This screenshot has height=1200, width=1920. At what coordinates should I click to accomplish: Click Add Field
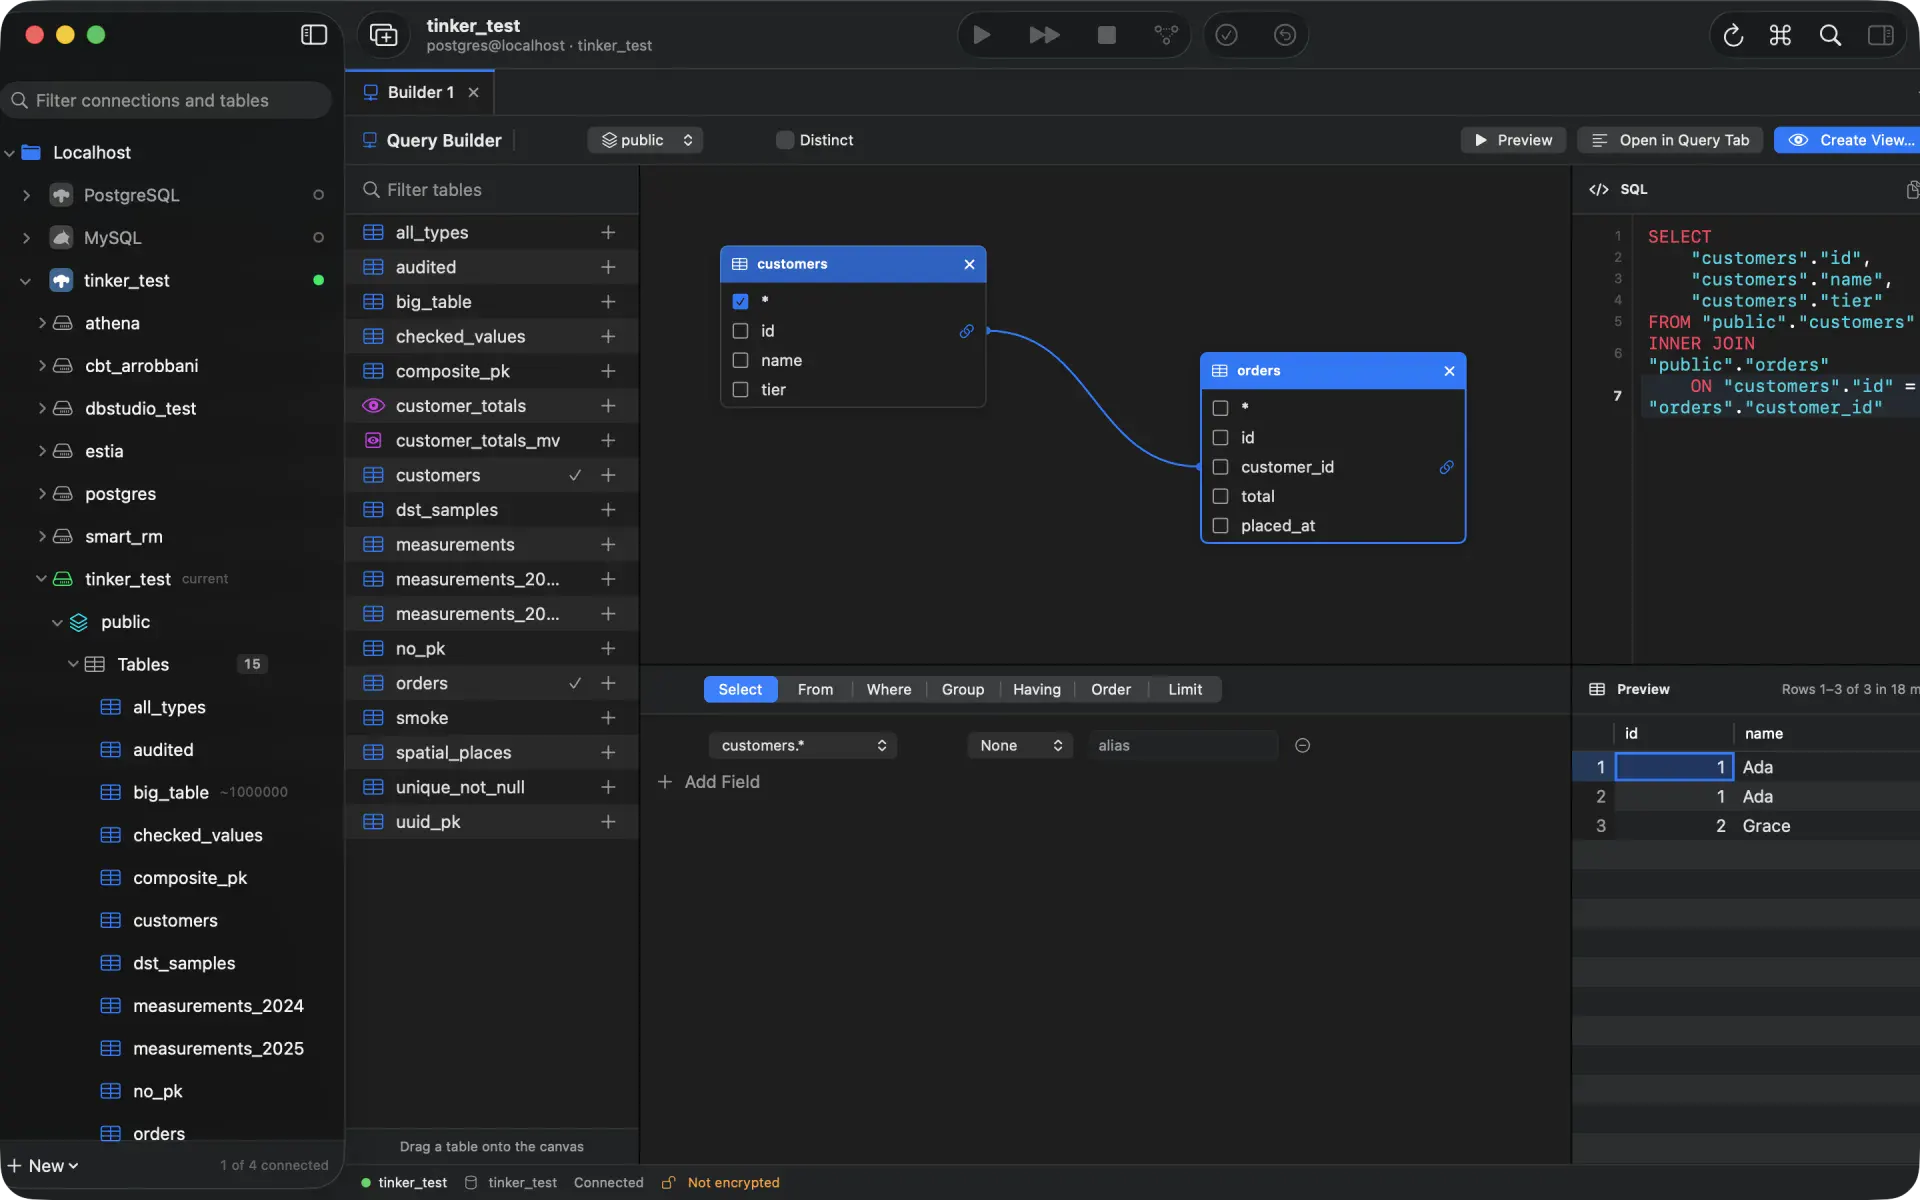[x=708, y=782]
